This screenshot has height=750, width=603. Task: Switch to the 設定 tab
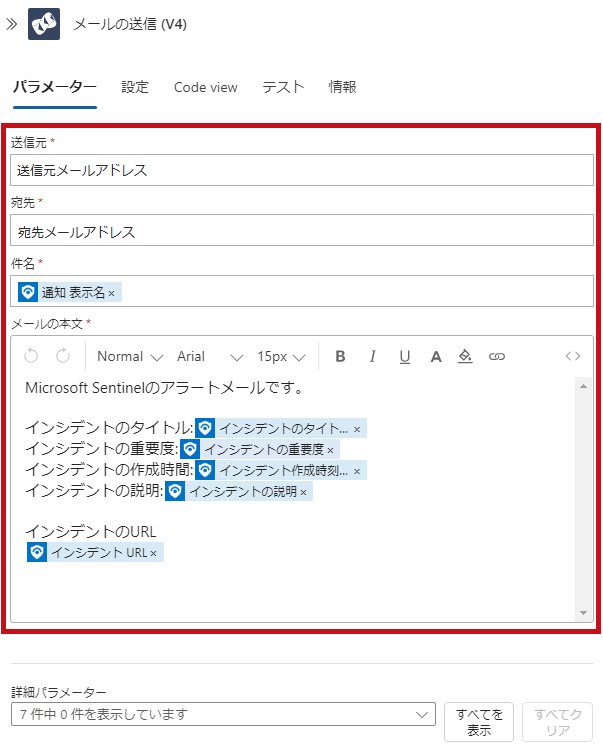coord(135,87)
